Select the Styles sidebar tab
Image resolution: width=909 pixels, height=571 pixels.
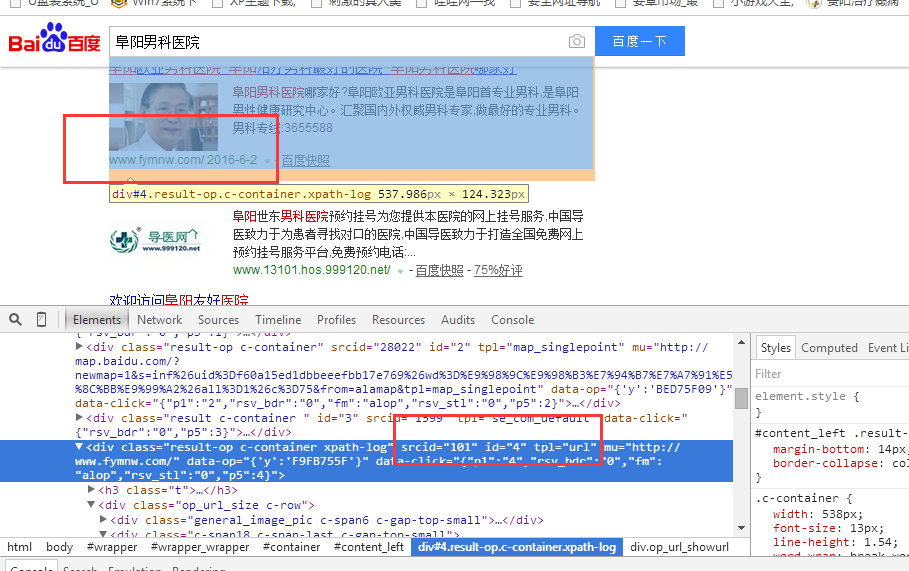(776, 348)
